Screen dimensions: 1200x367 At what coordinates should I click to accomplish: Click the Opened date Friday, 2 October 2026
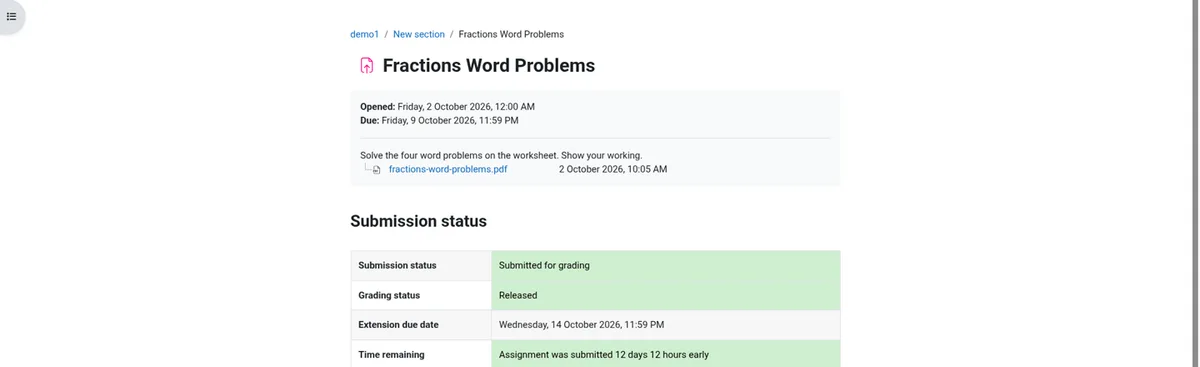click(466, 106)
